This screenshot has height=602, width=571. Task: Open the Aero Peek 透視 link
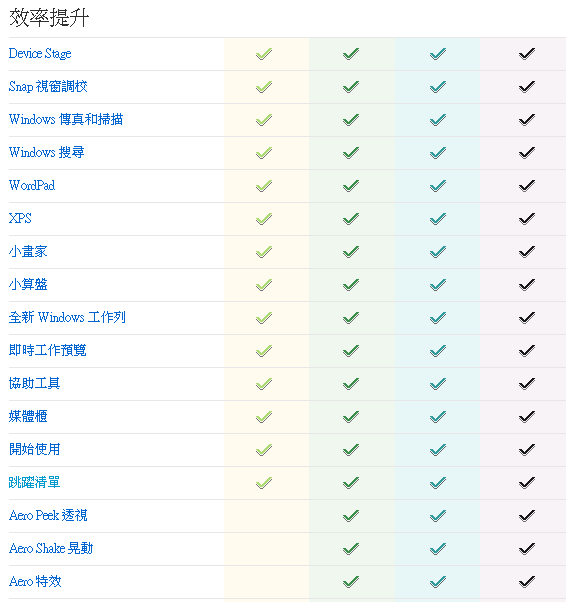pos(48,516)
